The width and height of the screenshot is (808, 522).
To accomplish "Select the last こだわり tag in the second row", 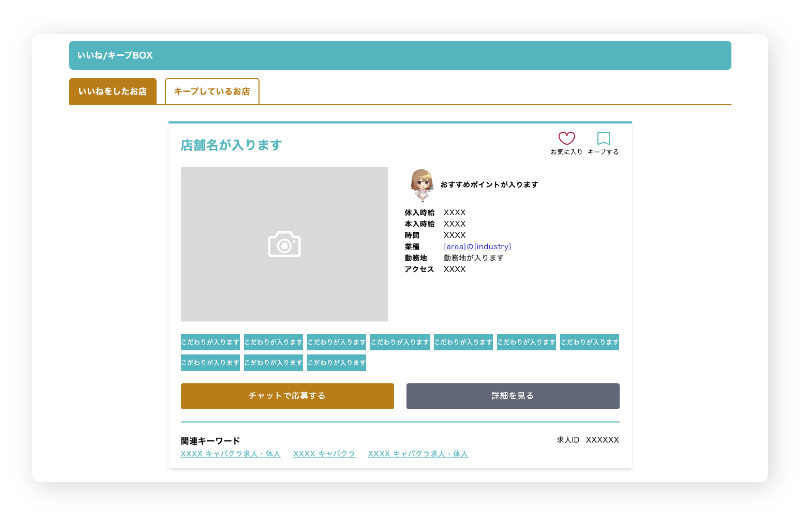I will click(x=336, y=363).
